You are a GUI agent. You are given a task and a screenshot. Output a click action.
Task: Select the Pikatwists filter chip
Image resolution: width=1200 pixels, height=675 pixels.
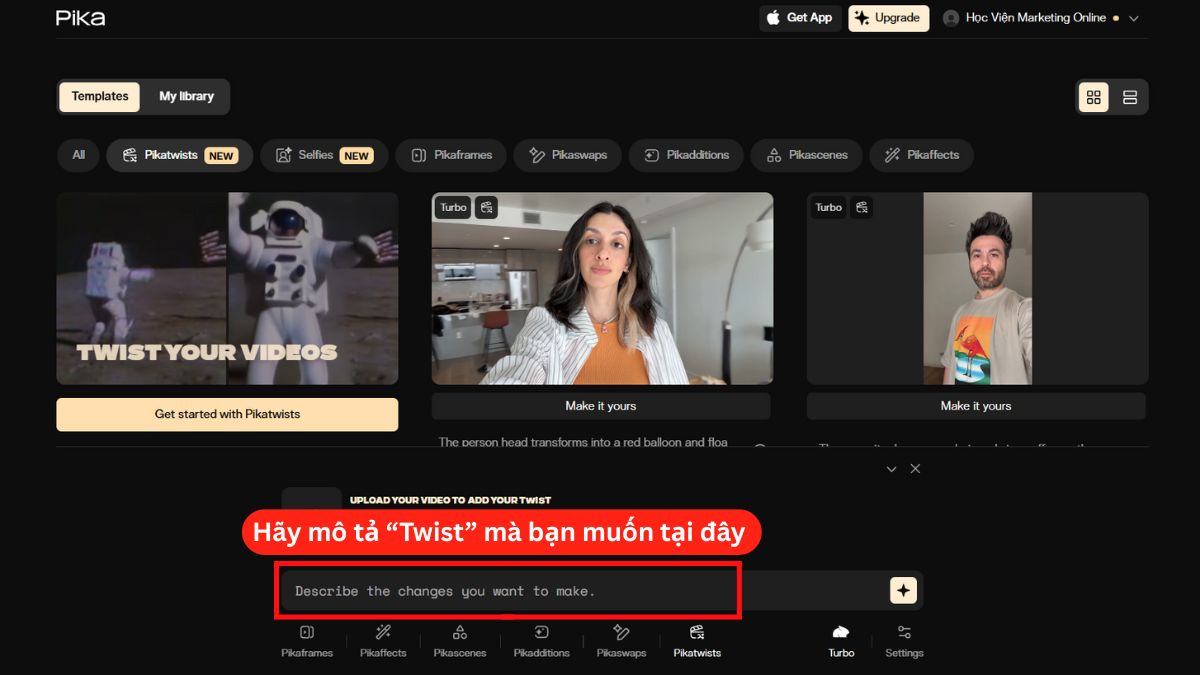(x=179, y=155)
